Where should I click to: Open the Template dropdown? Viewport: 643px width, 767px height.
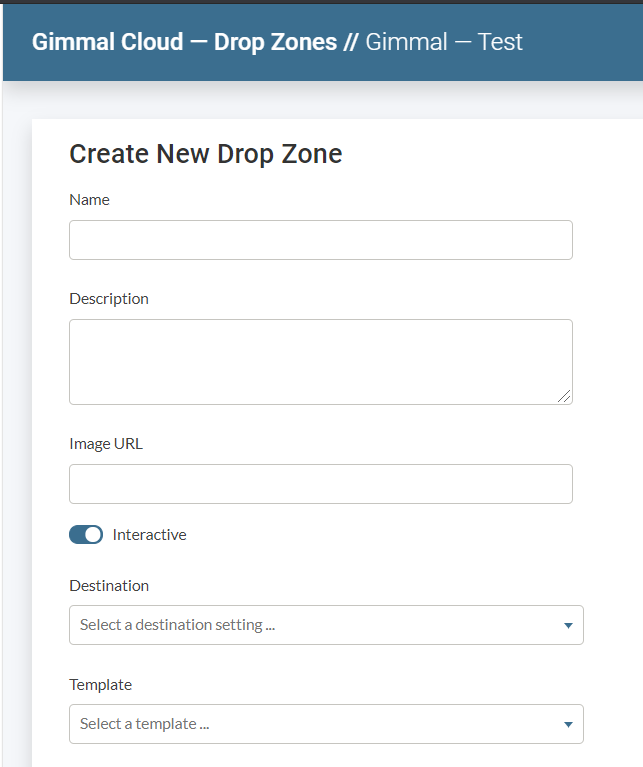[325, 724]
